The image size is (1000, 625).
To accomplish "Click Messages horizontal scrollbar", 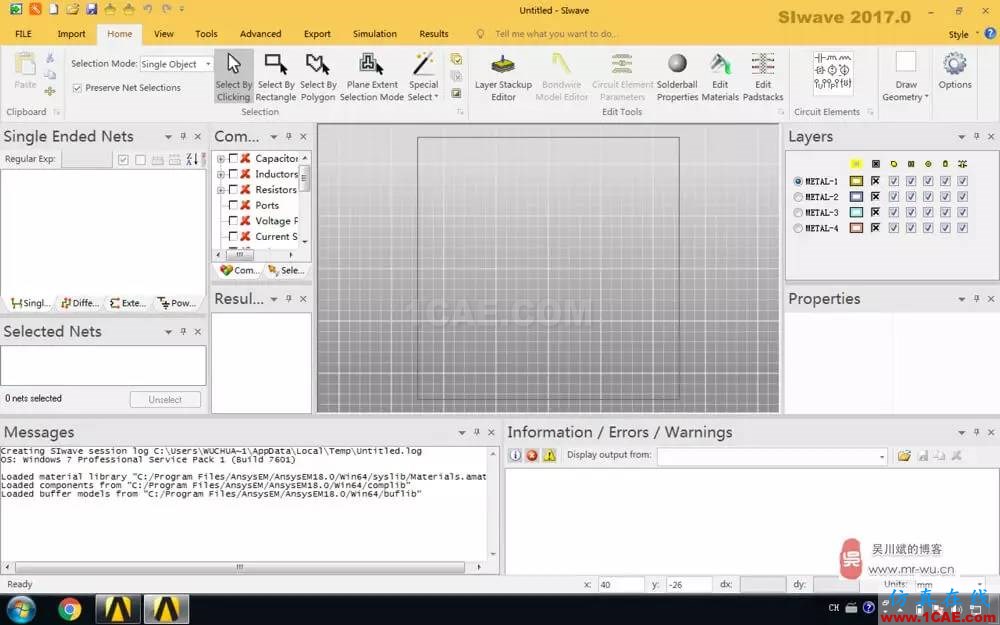I will pos(240,567).
